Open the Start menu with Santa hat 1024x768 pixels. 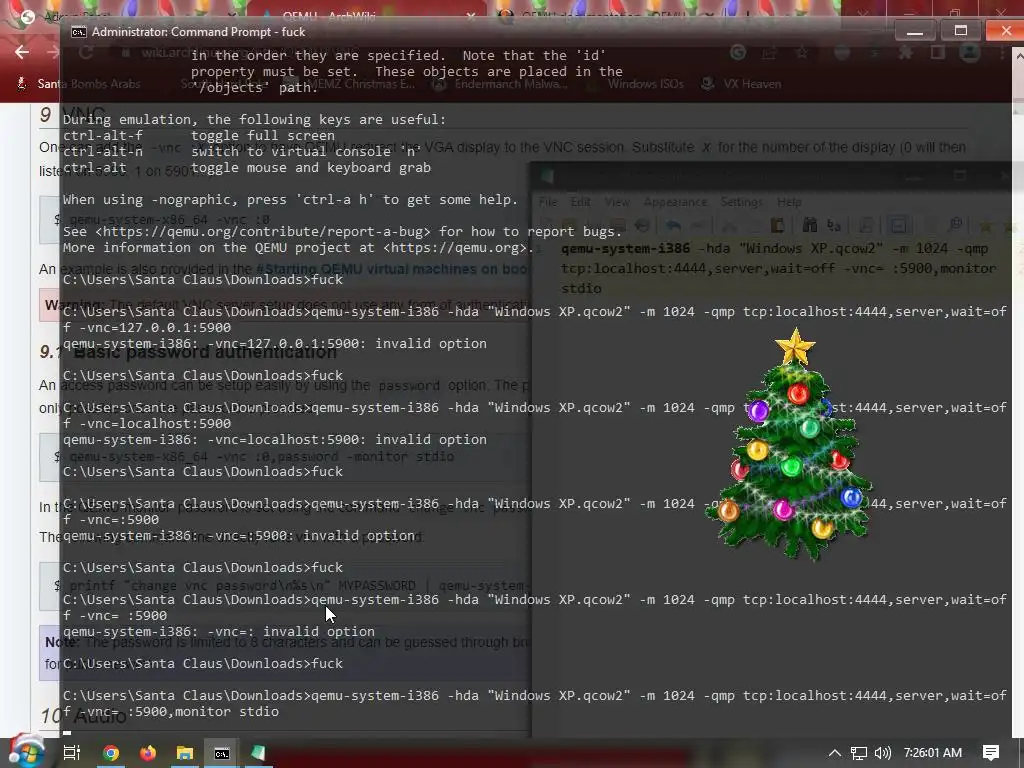click(x=26, y=752)
